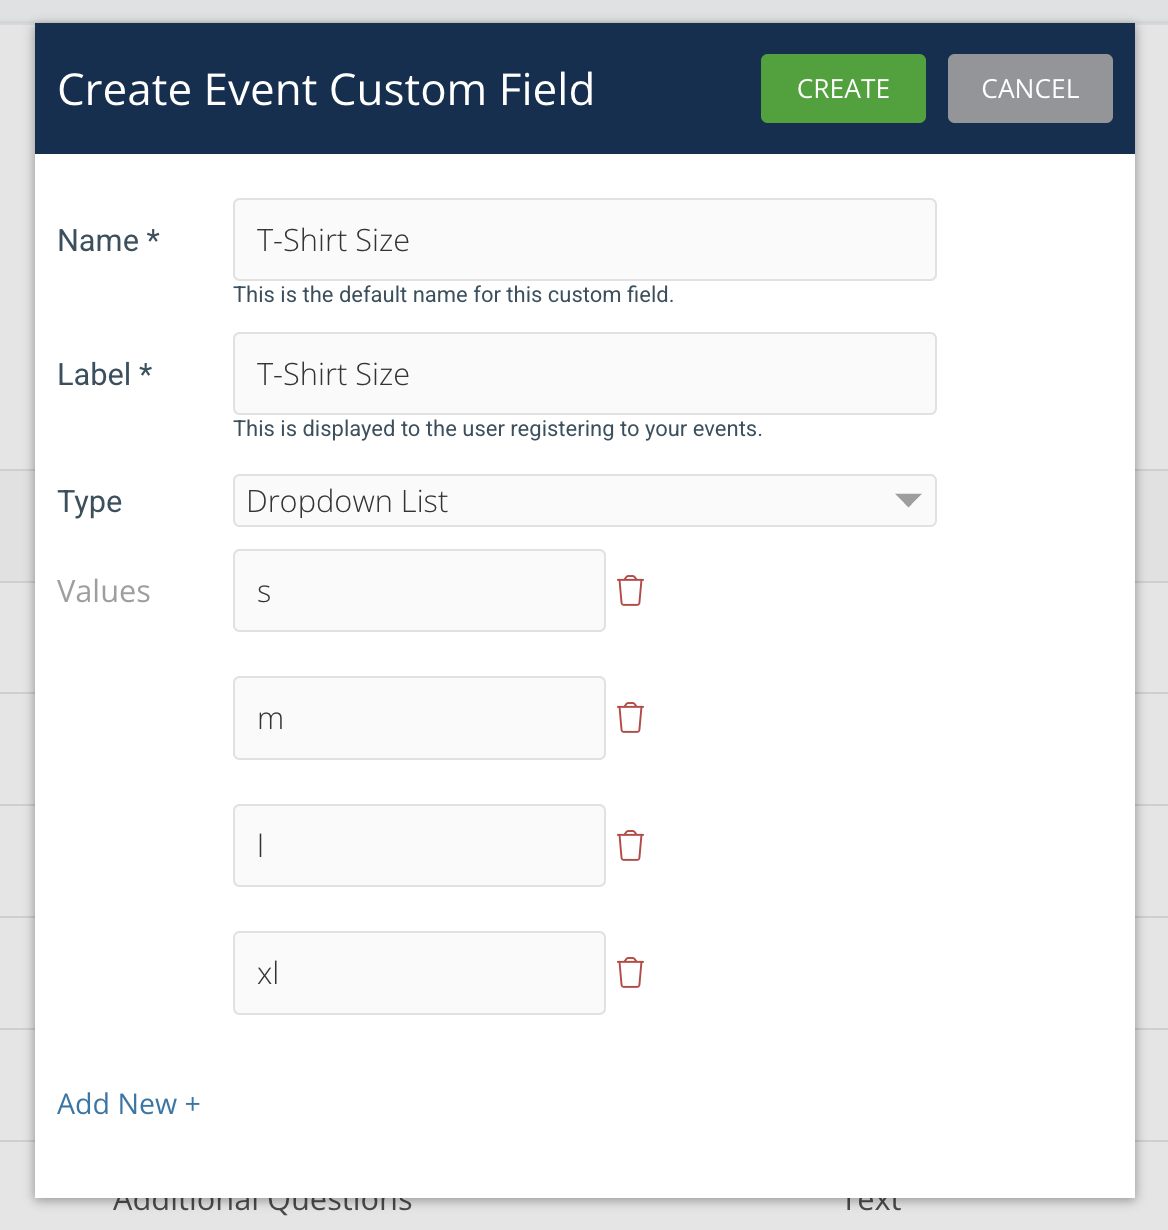
Task: Cancel creating the custom field
Action: click(1030, 89)
